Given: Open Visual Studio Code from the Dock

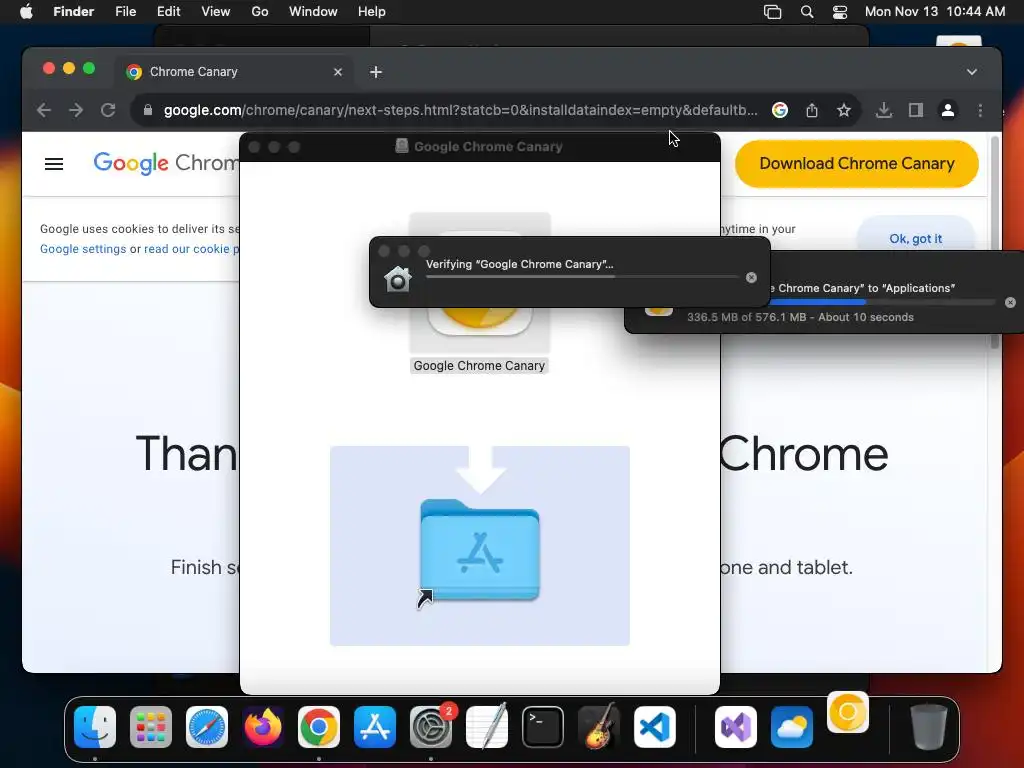Looking at the screenshot, I should (655, 727).
